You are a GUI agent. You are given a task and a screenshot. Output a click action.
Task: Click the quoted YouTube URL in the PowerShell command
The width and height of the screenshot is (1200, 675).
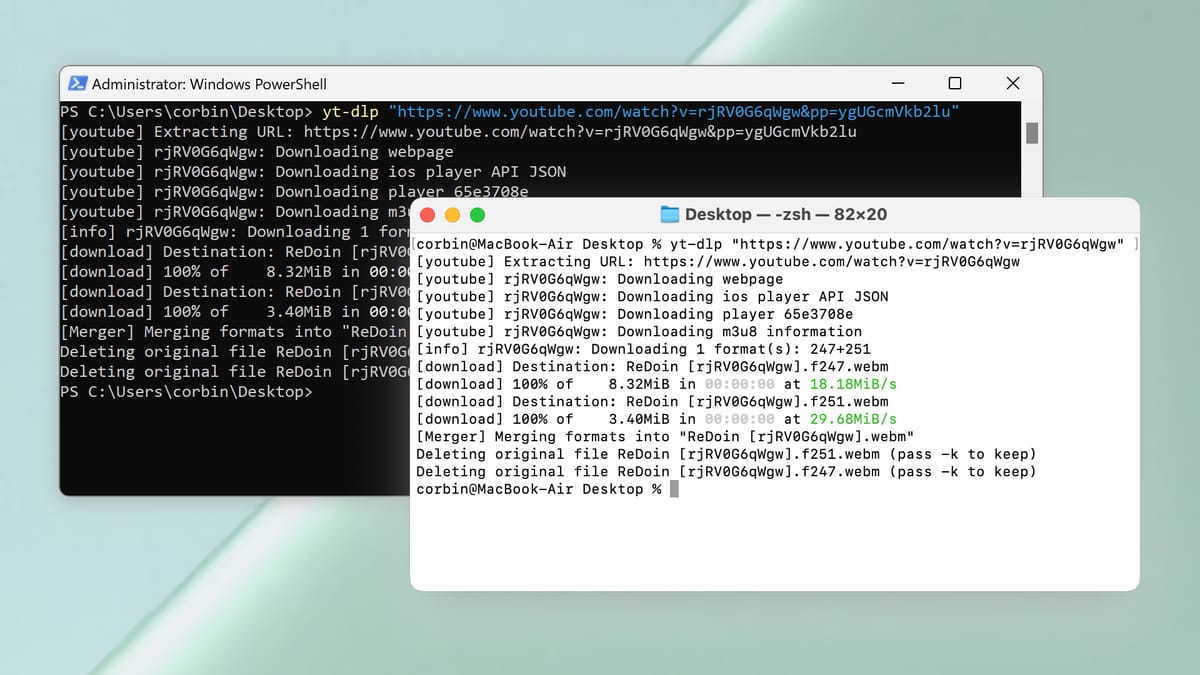(x=674, y=112)
